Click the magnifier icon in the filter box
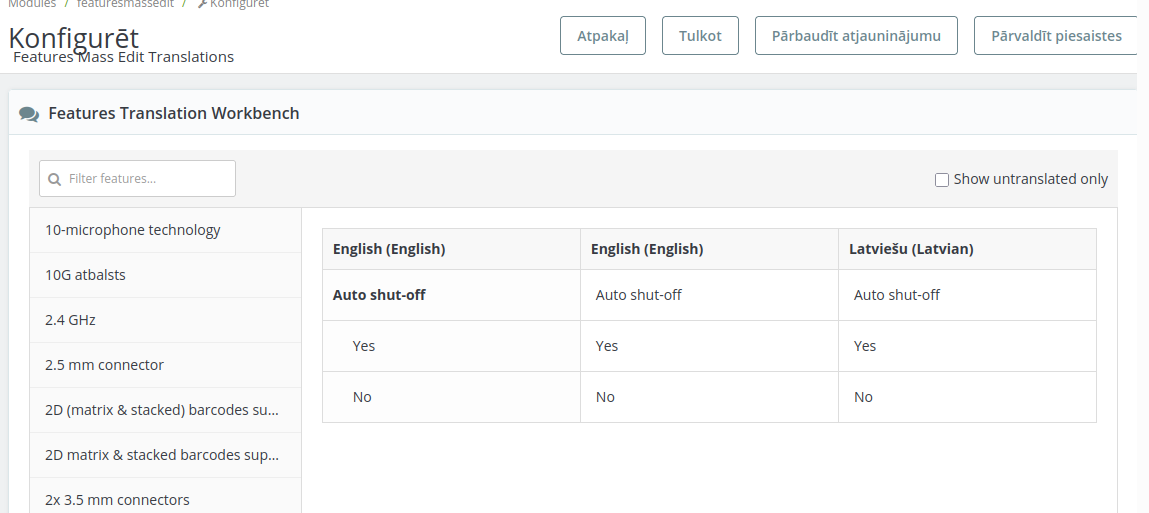The image size is (1149, 513). coord(55,179)
